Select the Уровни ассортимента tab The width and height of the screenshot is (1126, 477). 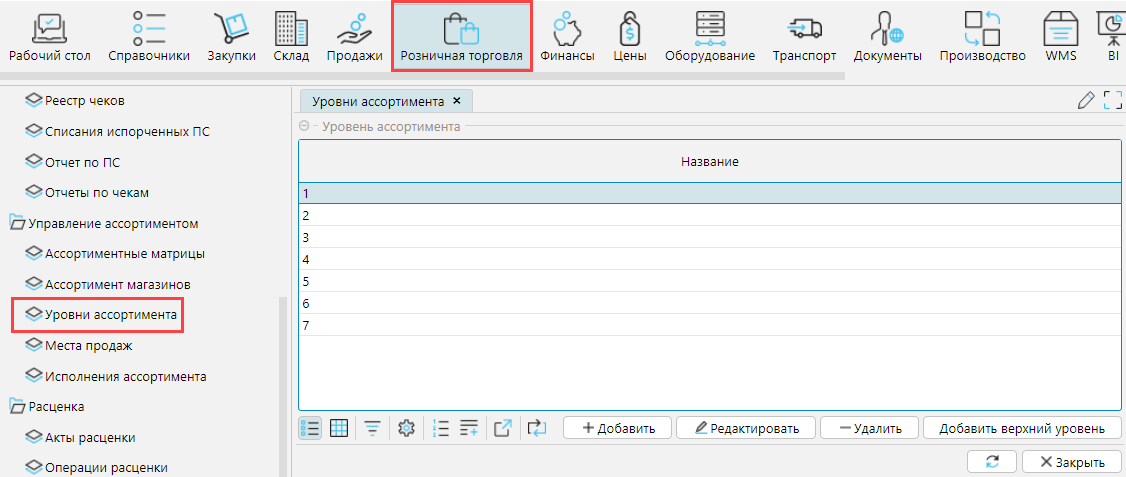[377, 101]
